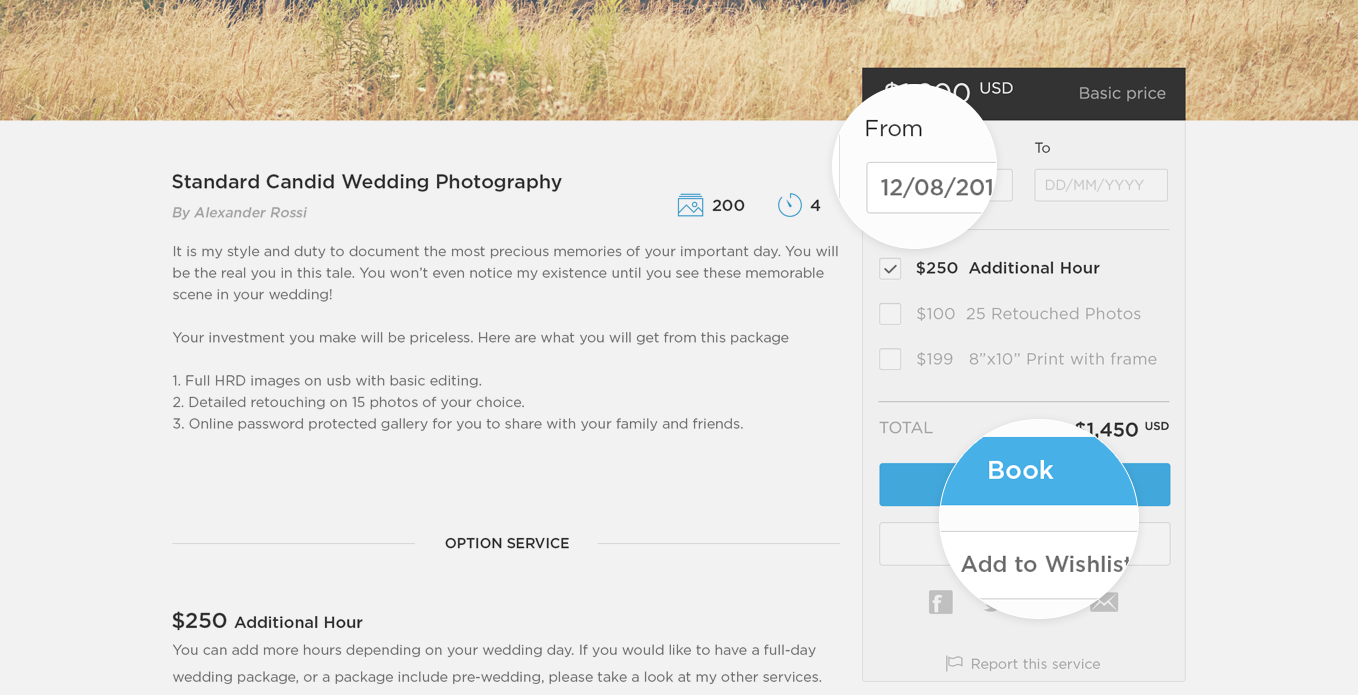This screenshot has width=1358, height=695.
Task: Click the From date field
Action: click(939, 186)
